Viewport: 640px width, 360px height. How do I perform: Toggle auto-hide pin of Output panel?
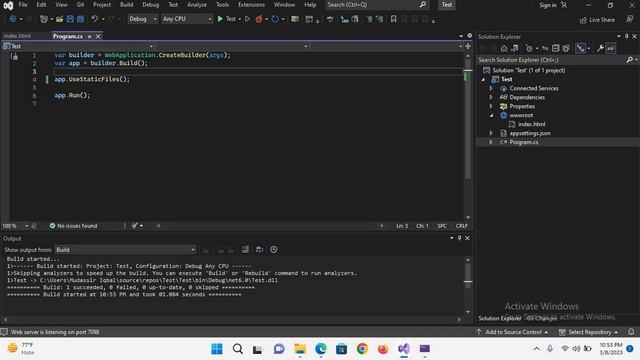pos(459,238)
